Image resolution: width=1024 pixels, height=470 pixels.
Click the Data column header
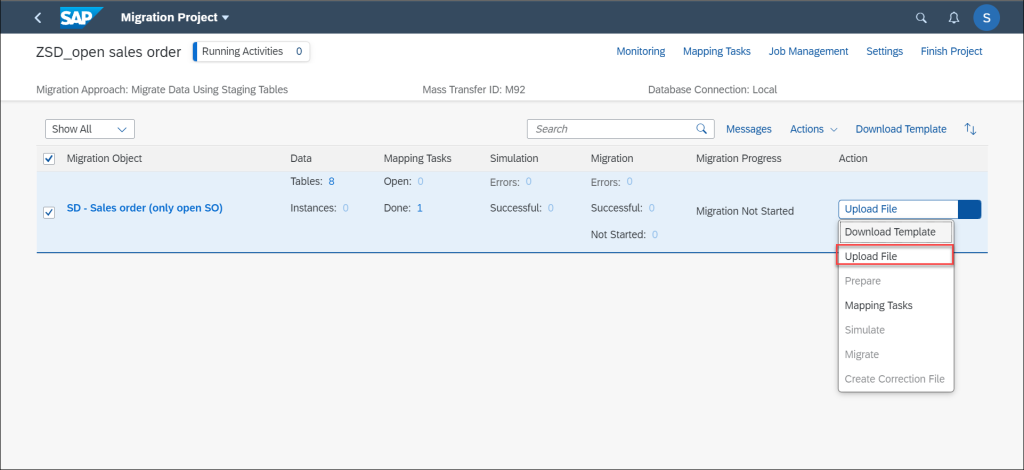click(301, 159)
